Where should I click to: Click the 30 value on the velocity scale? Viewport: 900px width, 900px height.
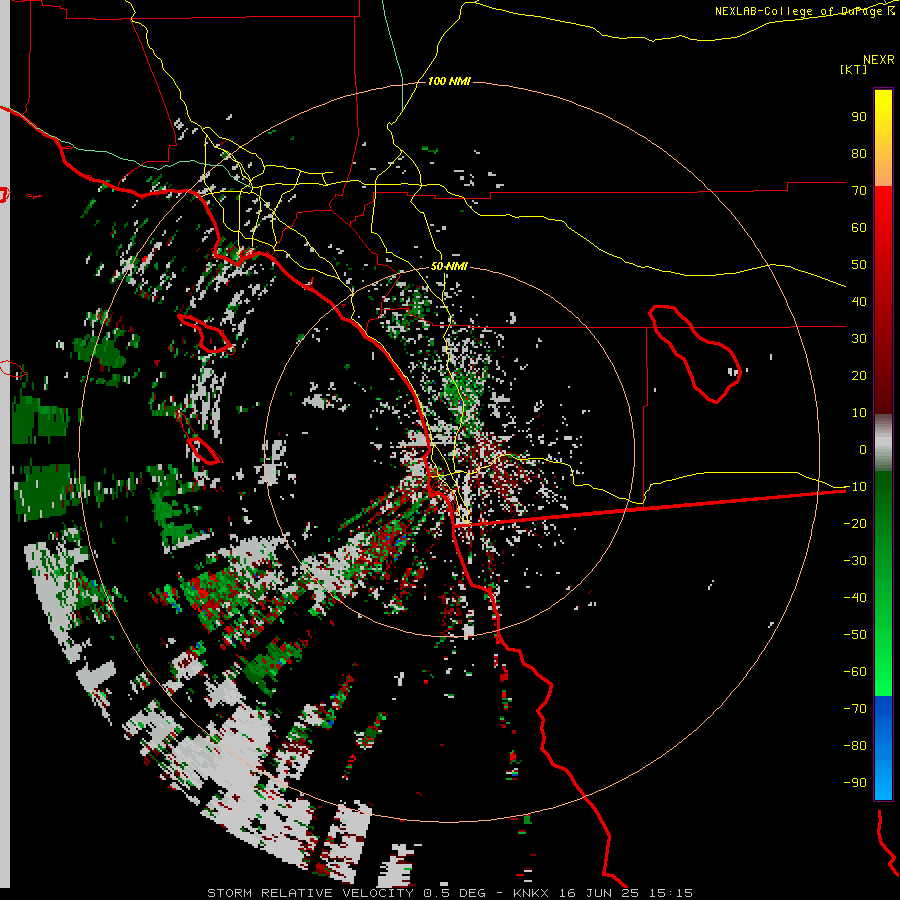click(x=859, y=339)
